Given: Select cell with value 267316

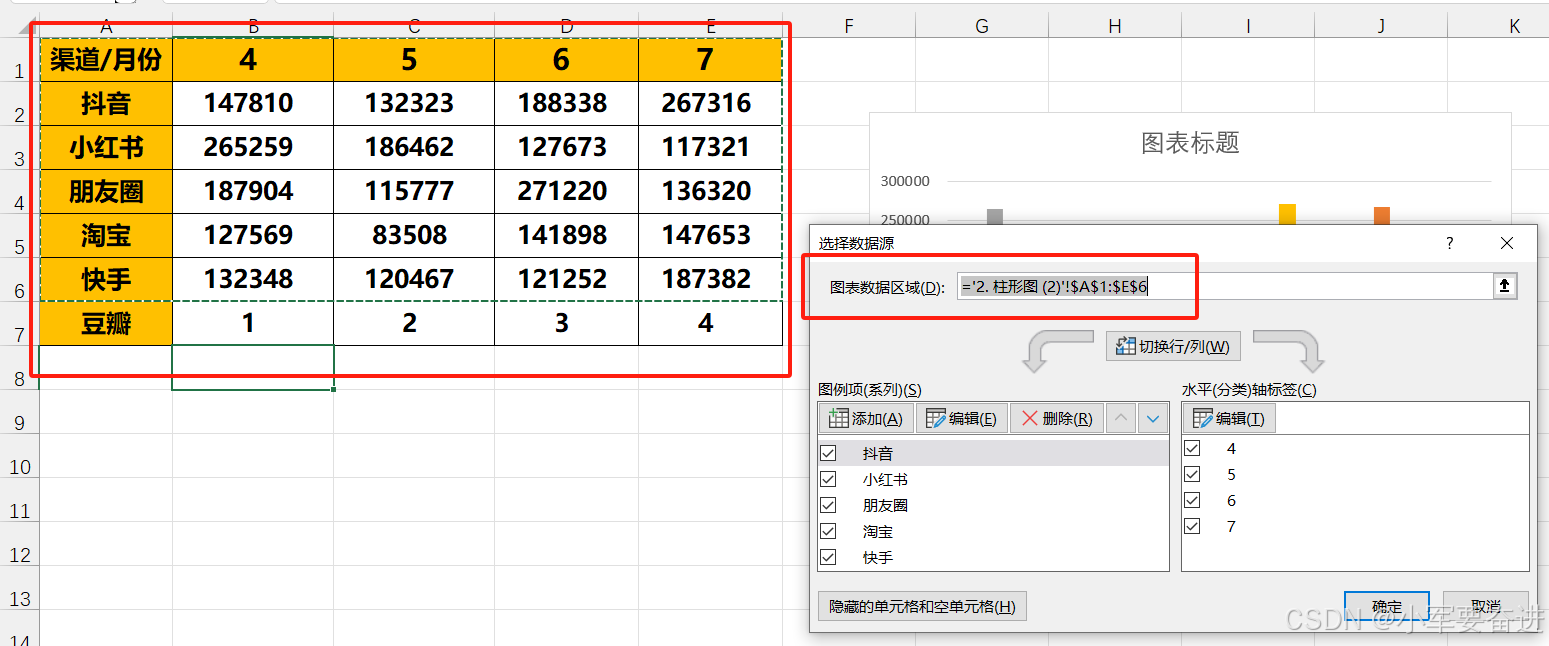Looking at the screenshot, I should pos(710,104).
